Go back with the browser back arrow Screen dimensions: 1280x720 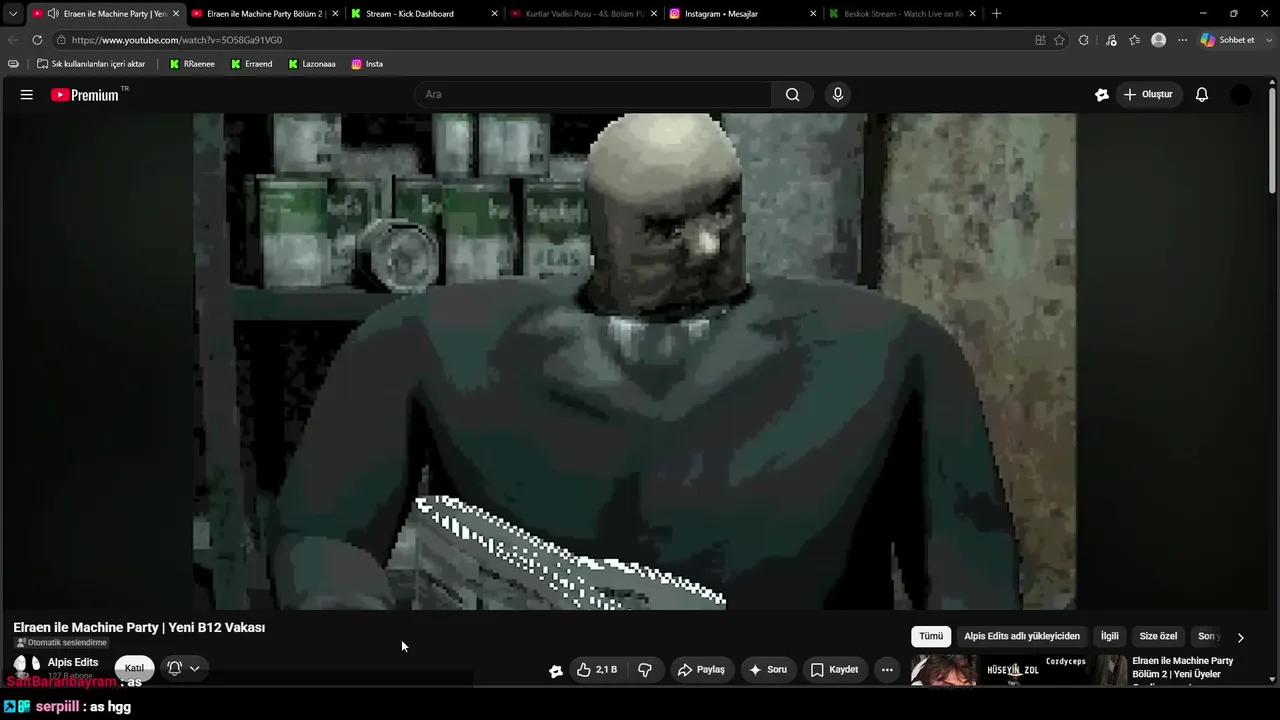pos(13,40)
